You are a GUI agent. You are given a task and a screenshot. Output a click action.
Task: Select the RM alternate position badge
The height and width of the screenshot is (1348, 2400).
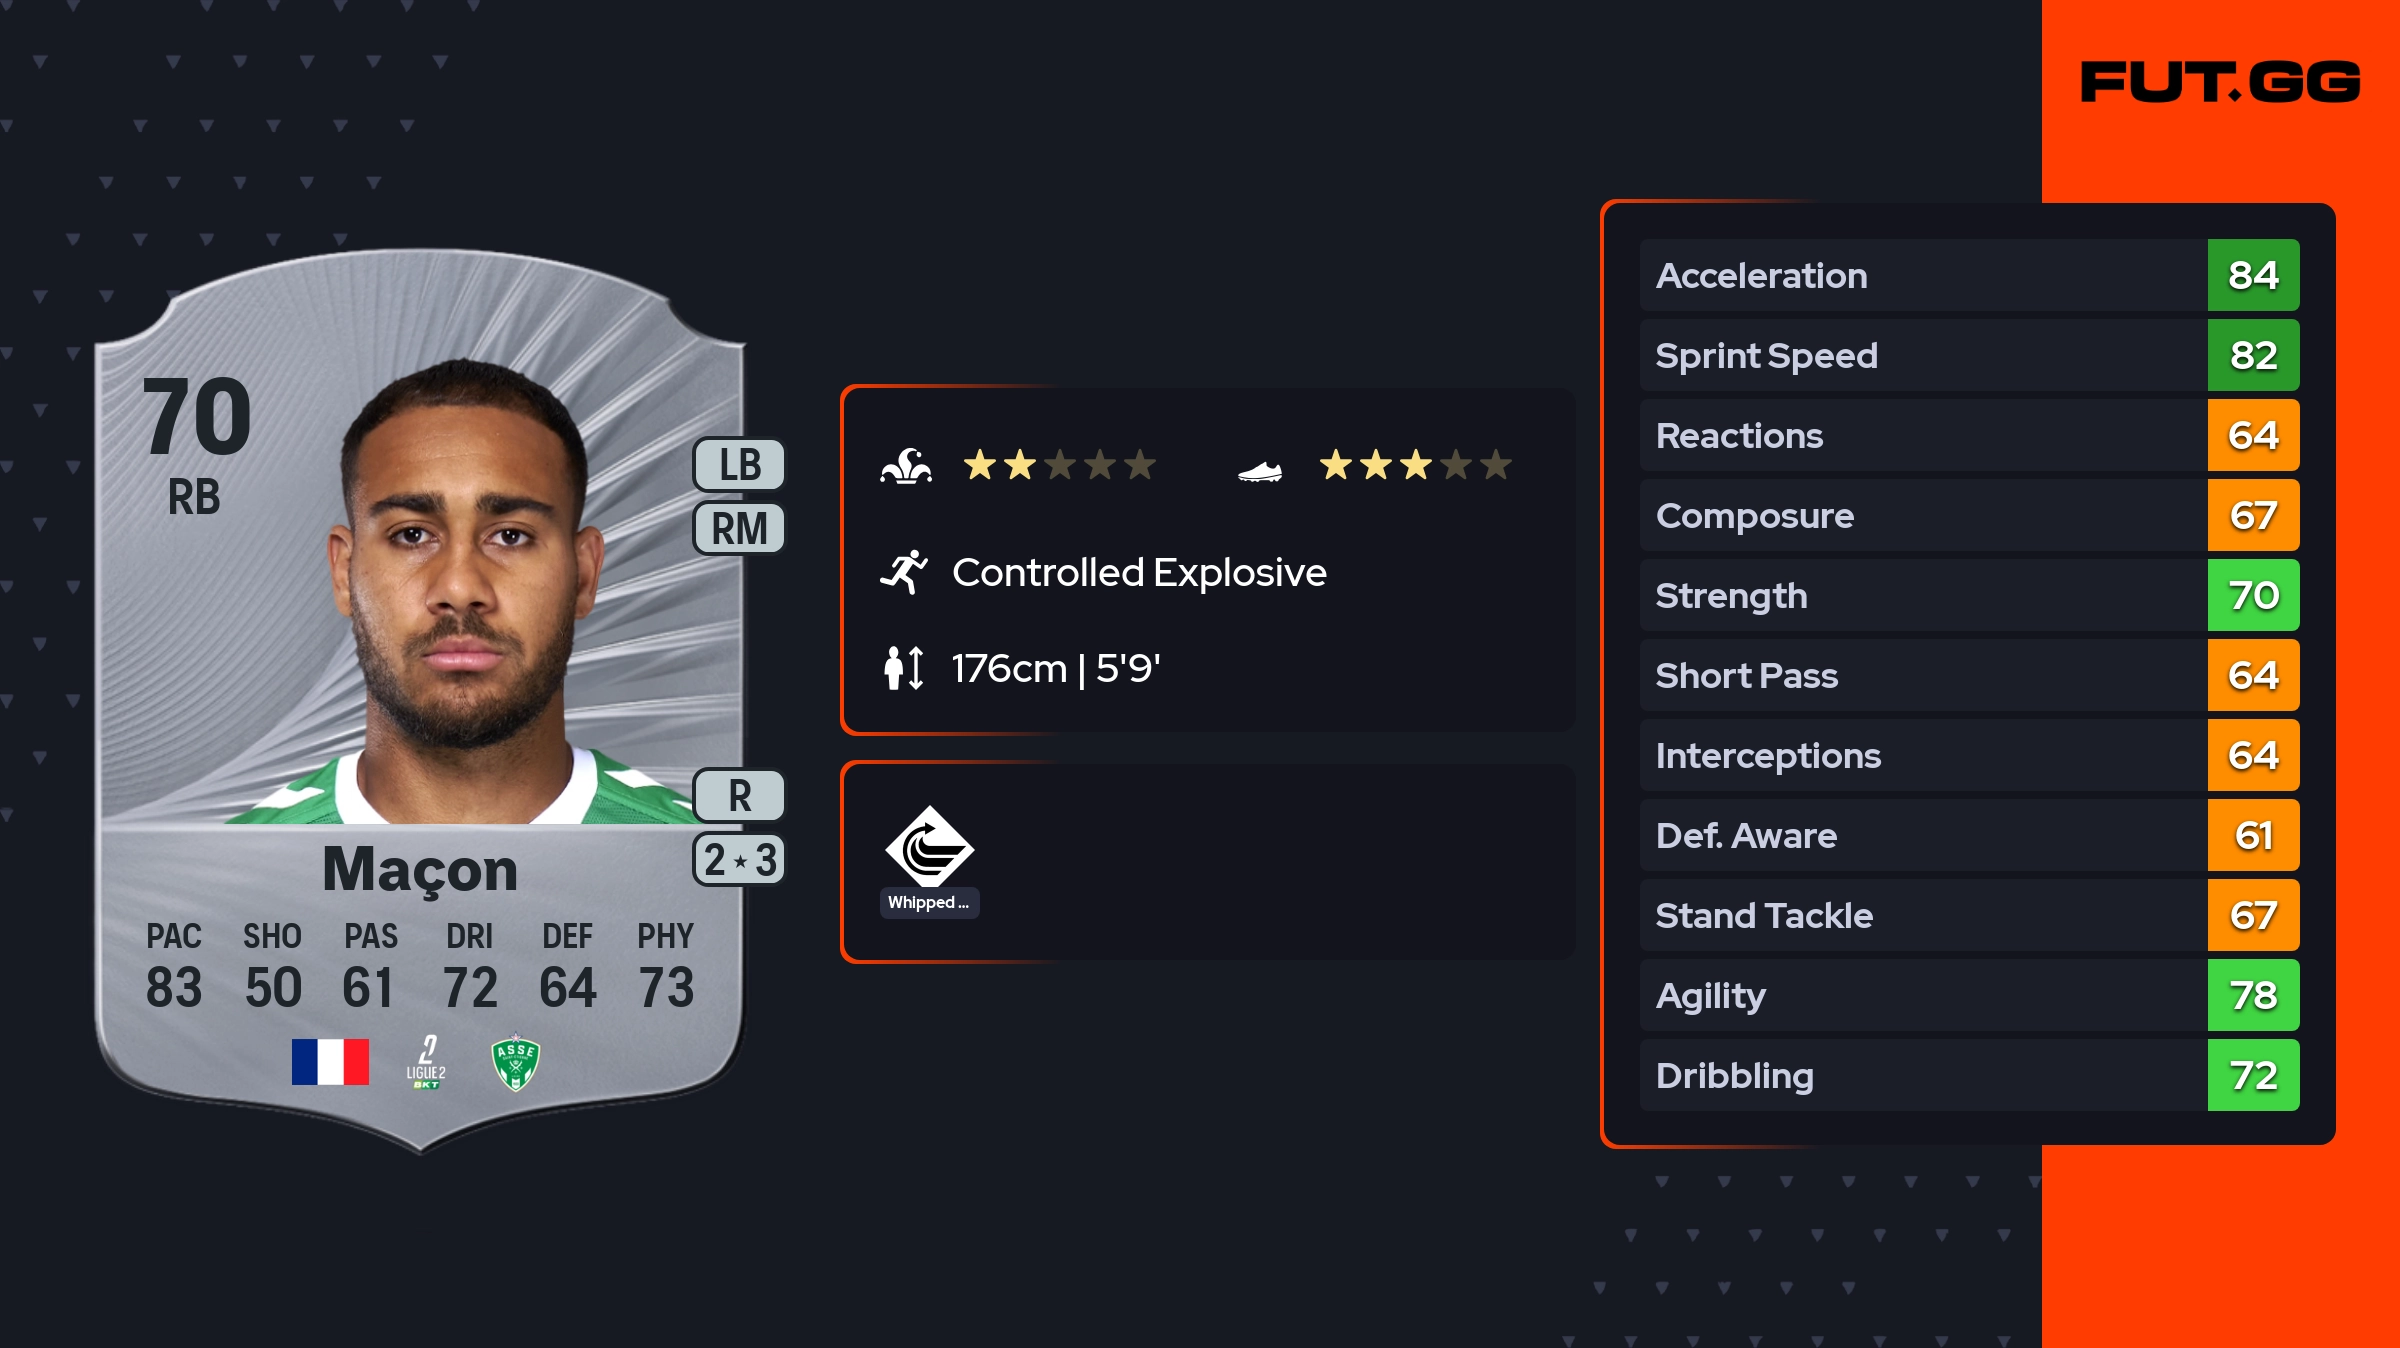pyautogui.click(x=740, y=528)
